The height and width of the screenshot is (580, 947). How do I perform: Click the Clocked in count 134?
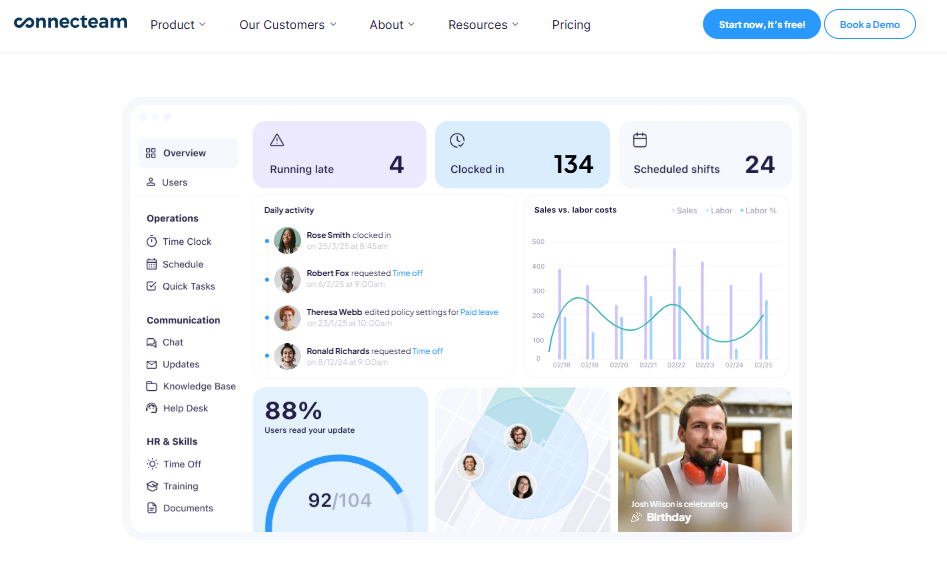tap(574, 164)
